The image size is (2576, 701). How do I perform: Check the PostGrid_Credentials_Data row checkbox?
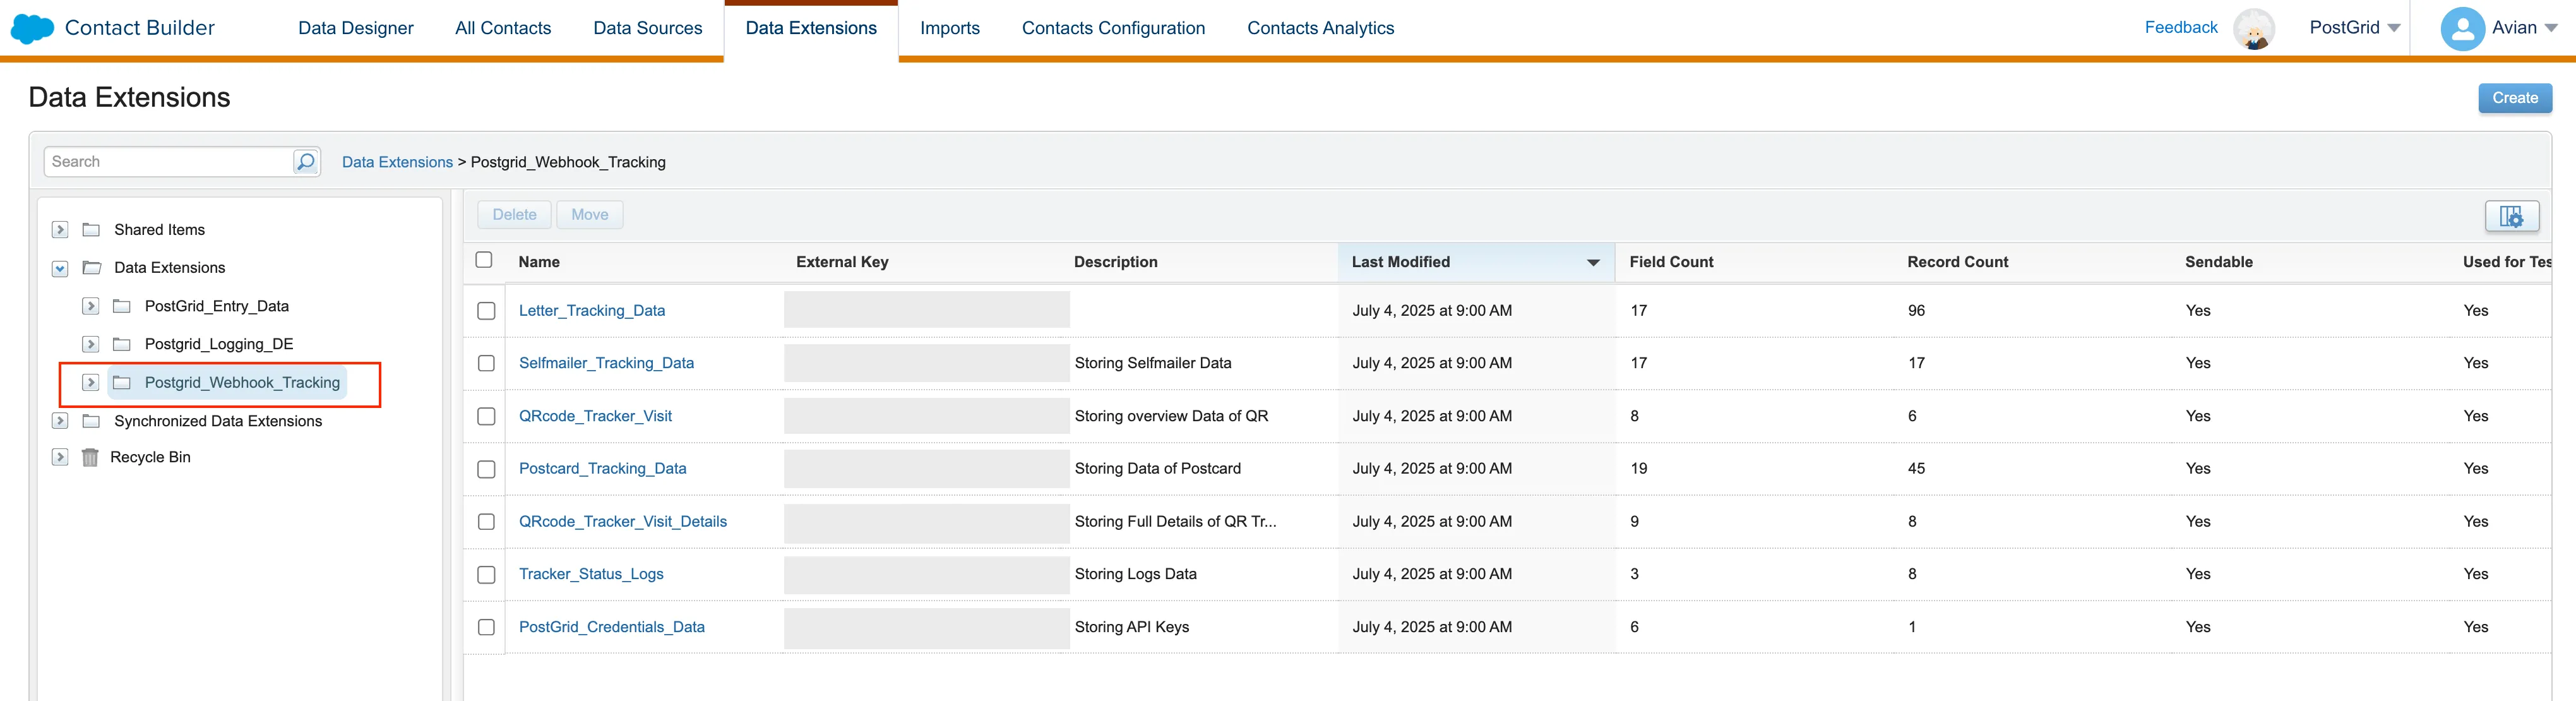[x=486, y=628]
